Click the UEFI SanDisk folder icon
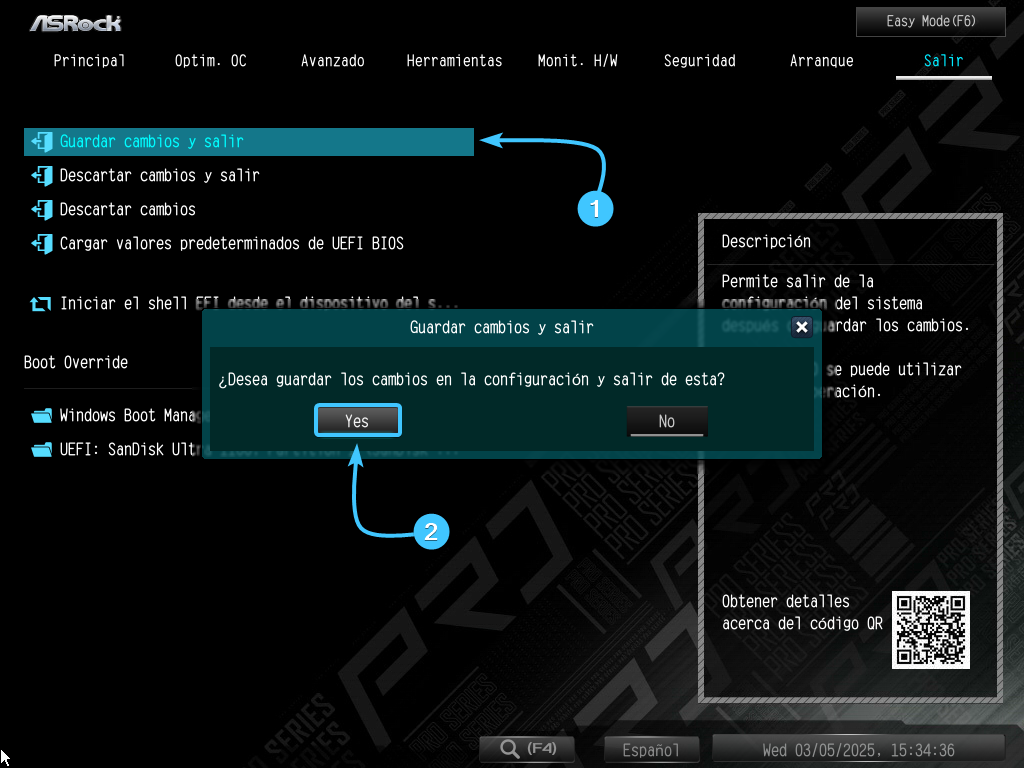 click(x=41, y=450)
